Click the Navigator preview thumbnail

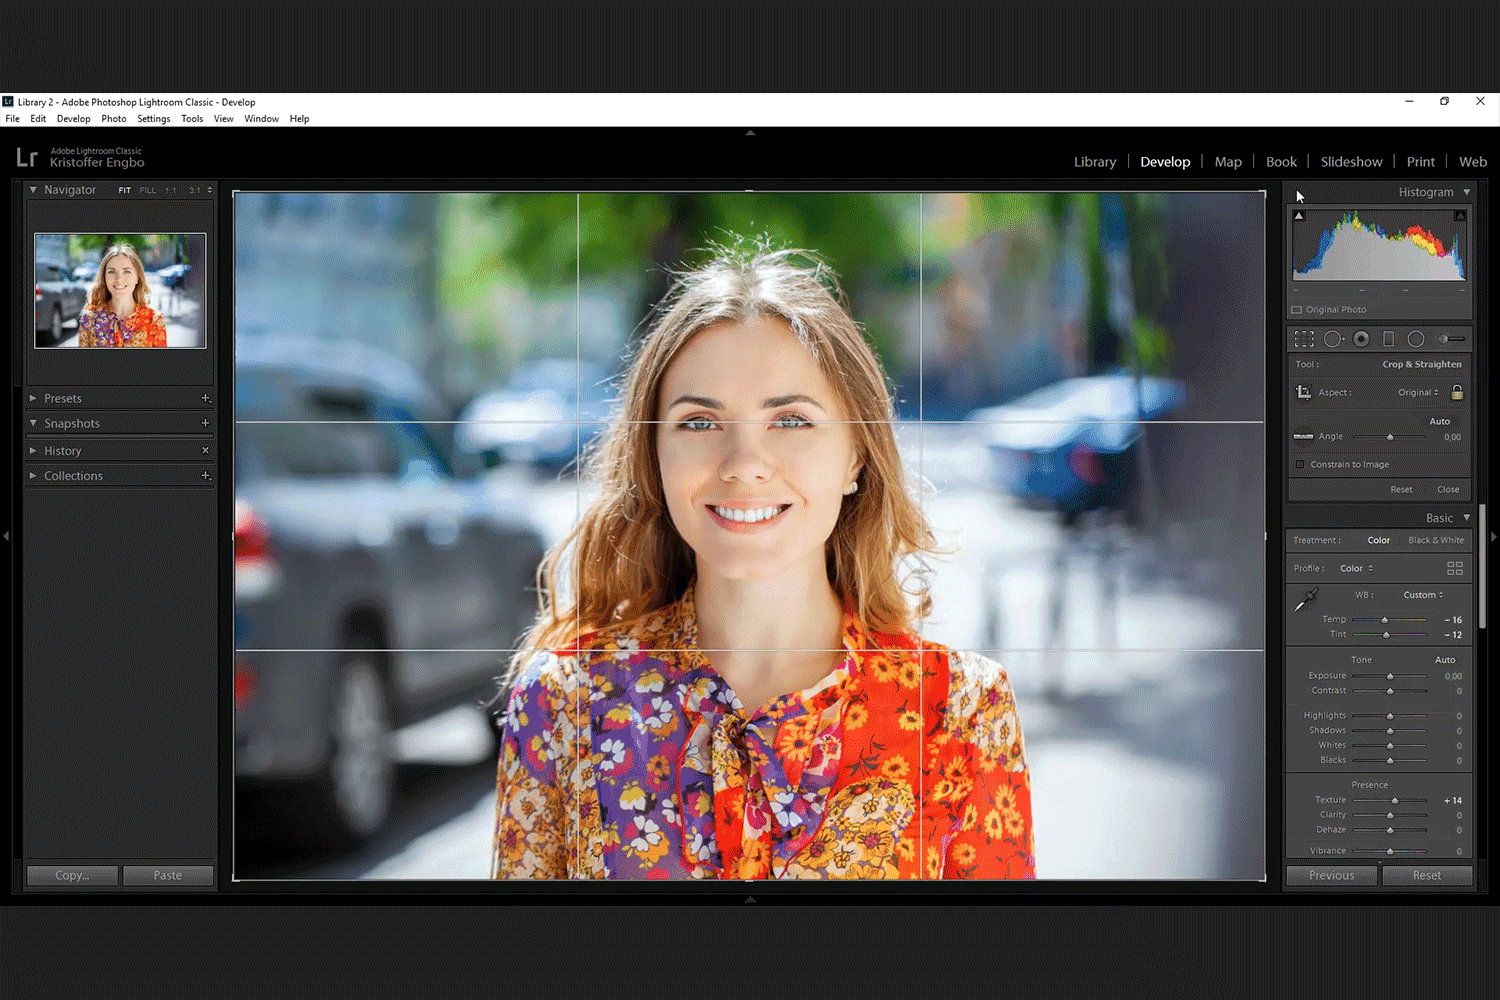point(120,290)
